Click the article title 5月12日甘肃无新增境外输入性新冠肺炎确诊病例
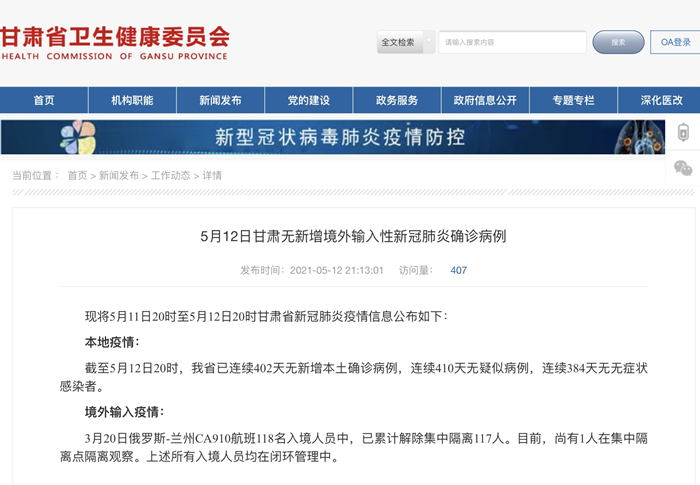Image resolution: width=700 pixels, height=485 pixels. [353, 236]
